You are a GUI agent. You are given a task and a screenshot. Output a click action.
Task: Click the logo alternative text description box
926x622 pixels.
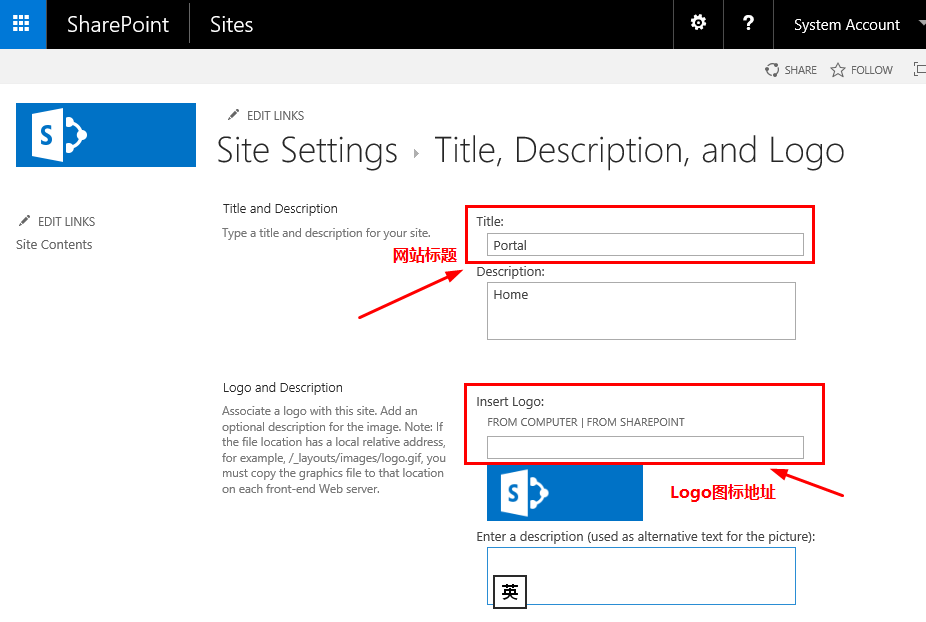(x=641, y=576)
